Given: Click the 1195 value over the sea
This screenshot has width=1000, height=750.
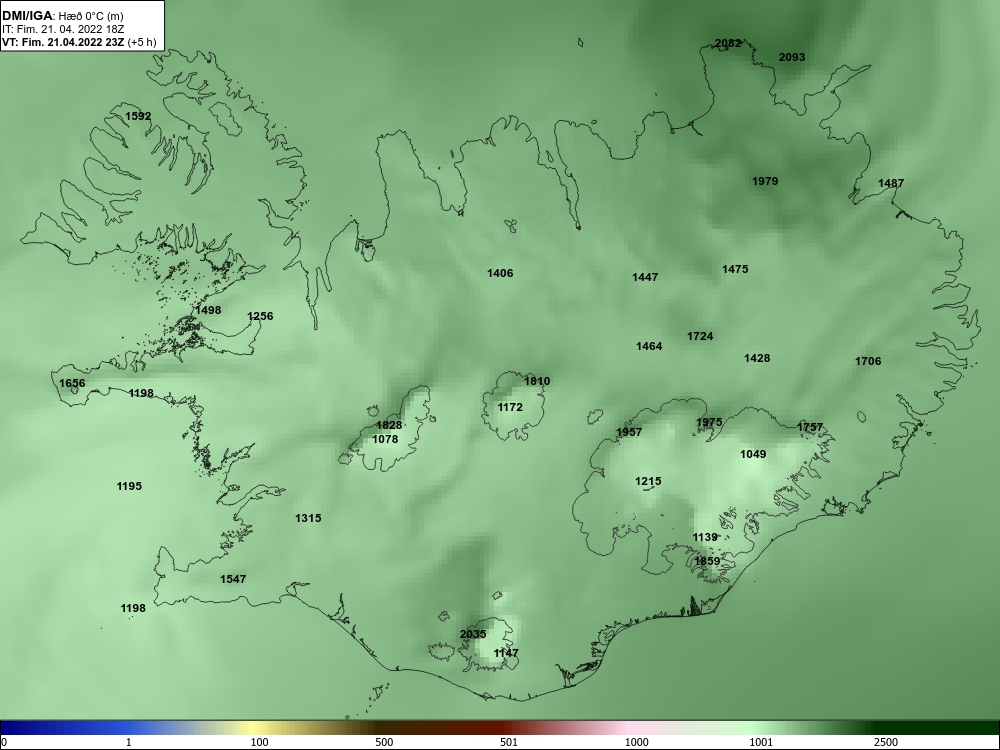Looking at the screenshot, I should tap(129, 486).
